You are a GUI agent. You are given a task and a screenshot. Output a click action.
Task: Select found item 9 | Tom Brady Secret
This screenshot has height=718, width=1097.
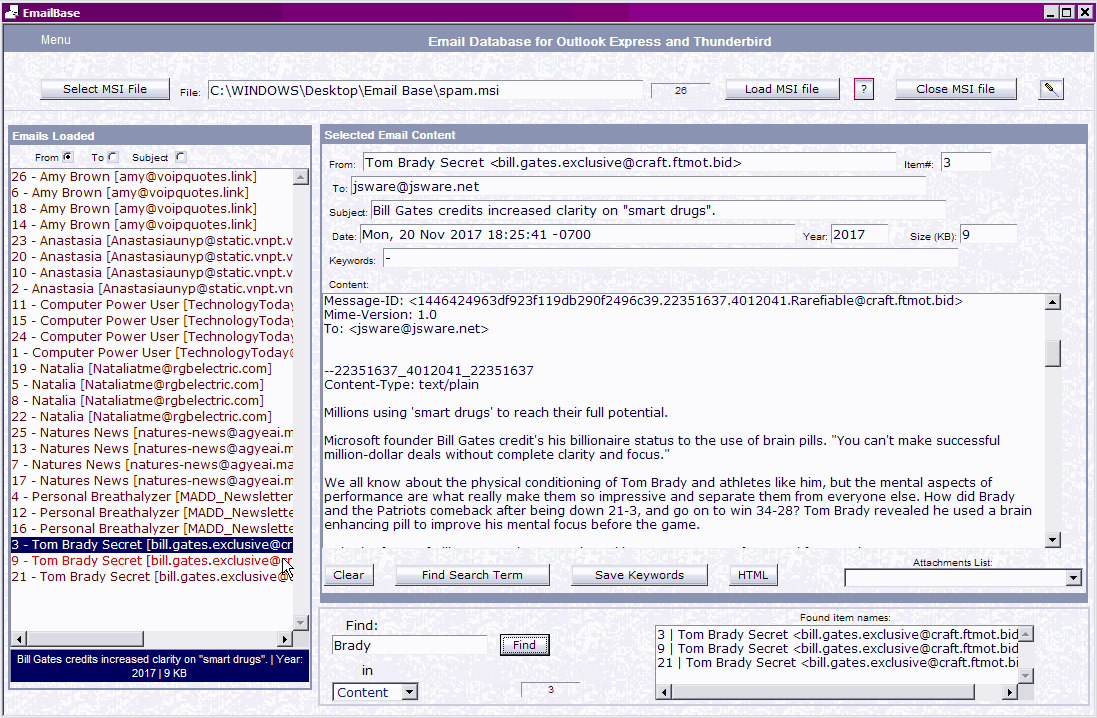(837, 649)
